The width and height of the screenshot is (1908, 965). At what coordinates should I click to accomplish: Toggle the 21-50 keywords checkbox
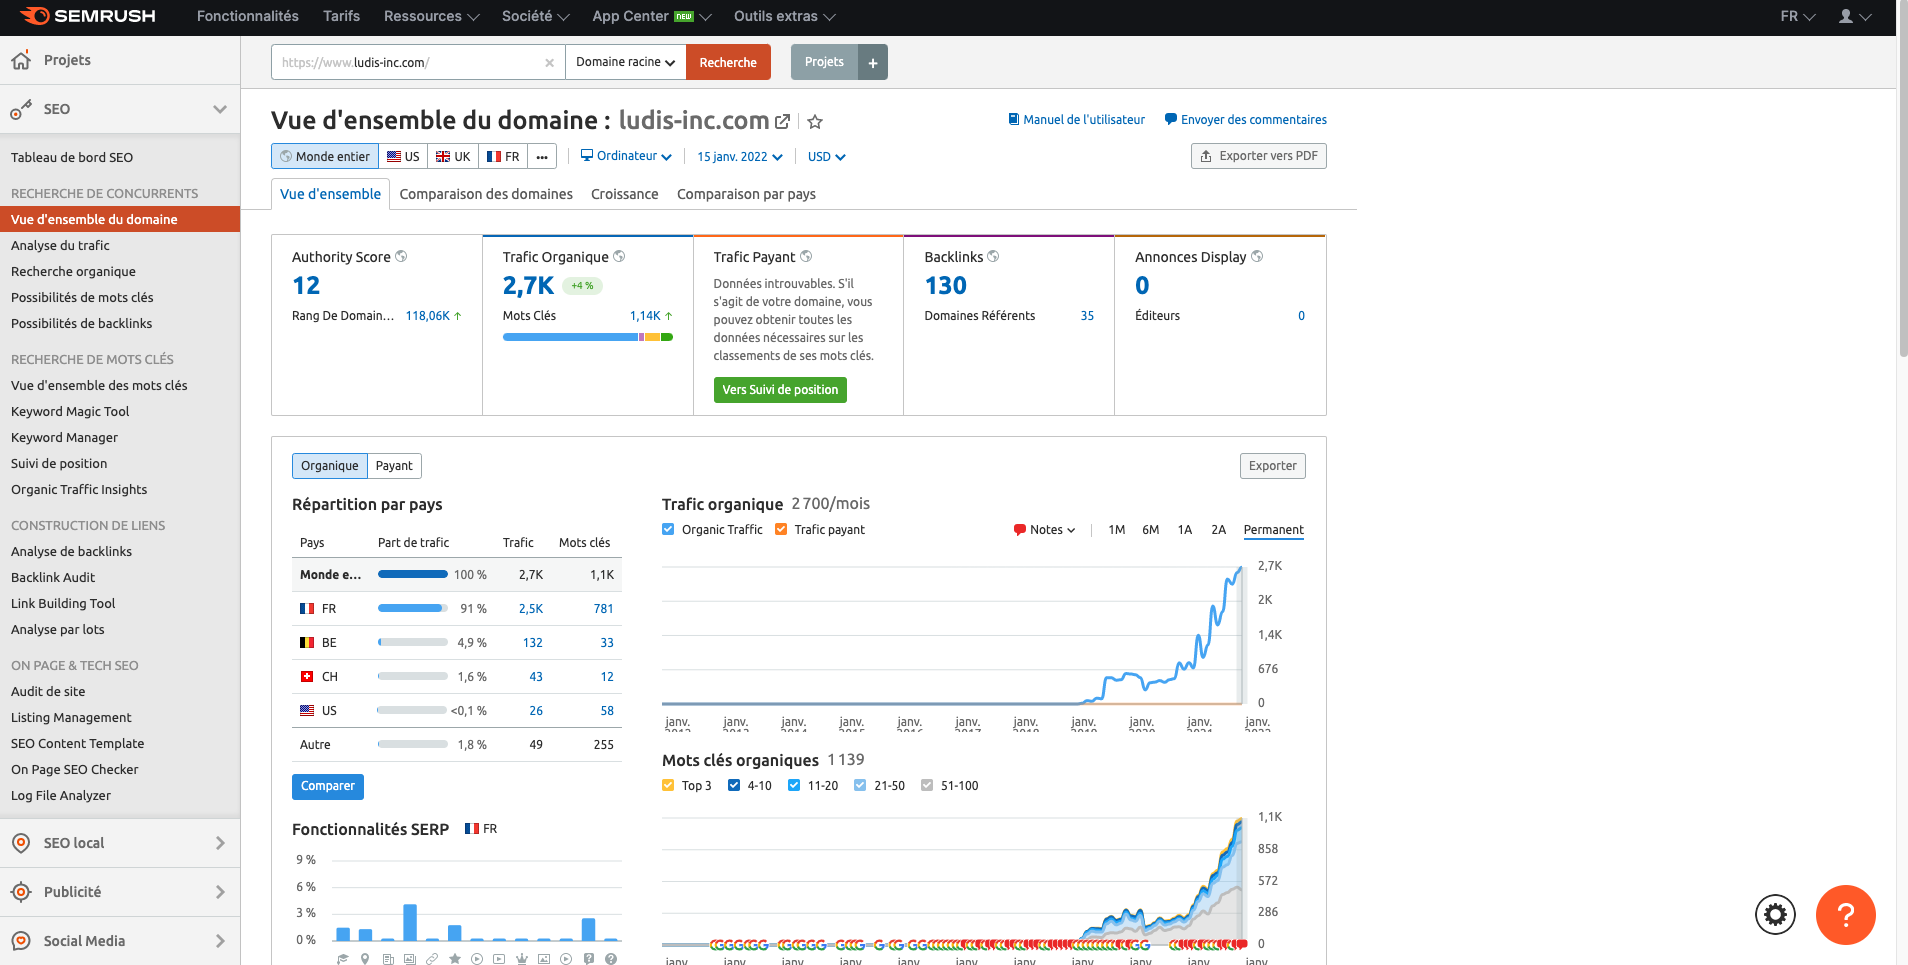tap(860, 786)
